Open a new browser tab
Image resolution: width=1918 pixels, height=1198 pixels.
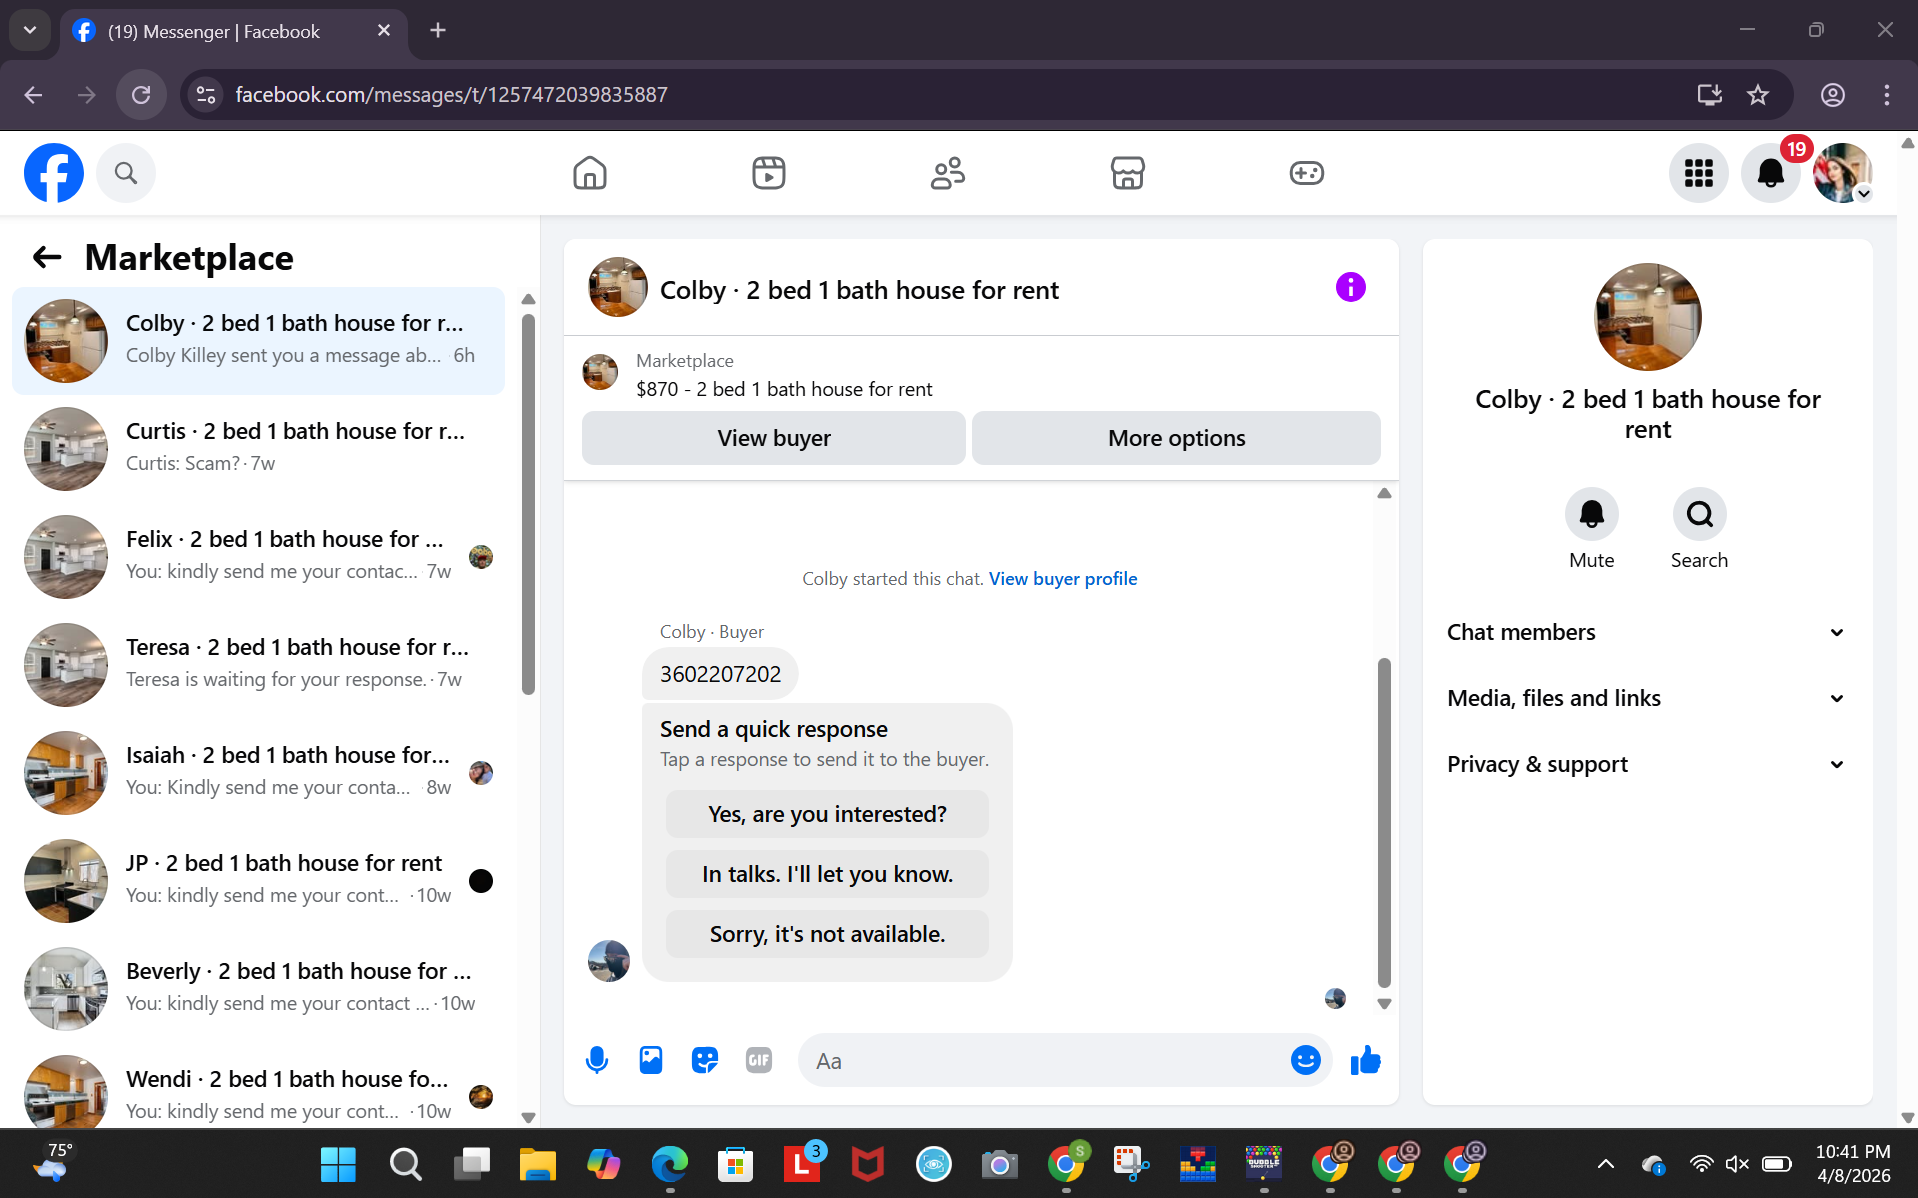pos(437,30)
